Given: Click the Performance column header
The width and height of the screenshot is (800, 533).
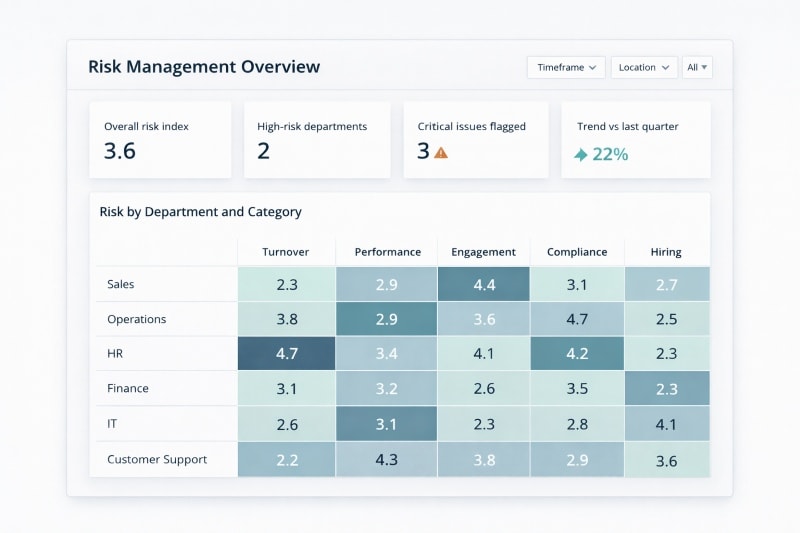Looking at the screenshot, I should click(388, 252).
